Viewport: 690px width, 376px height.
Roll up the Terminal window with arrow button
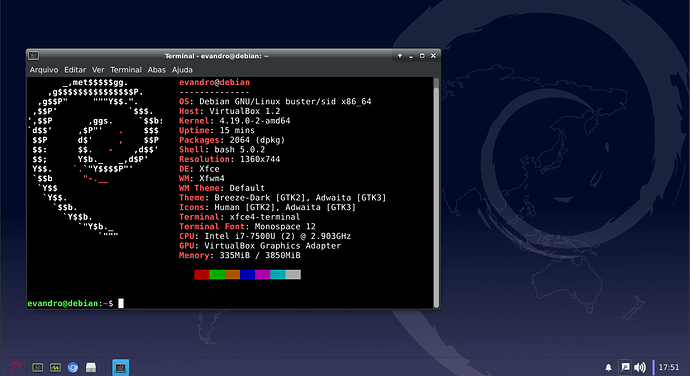tap(400, 56)
